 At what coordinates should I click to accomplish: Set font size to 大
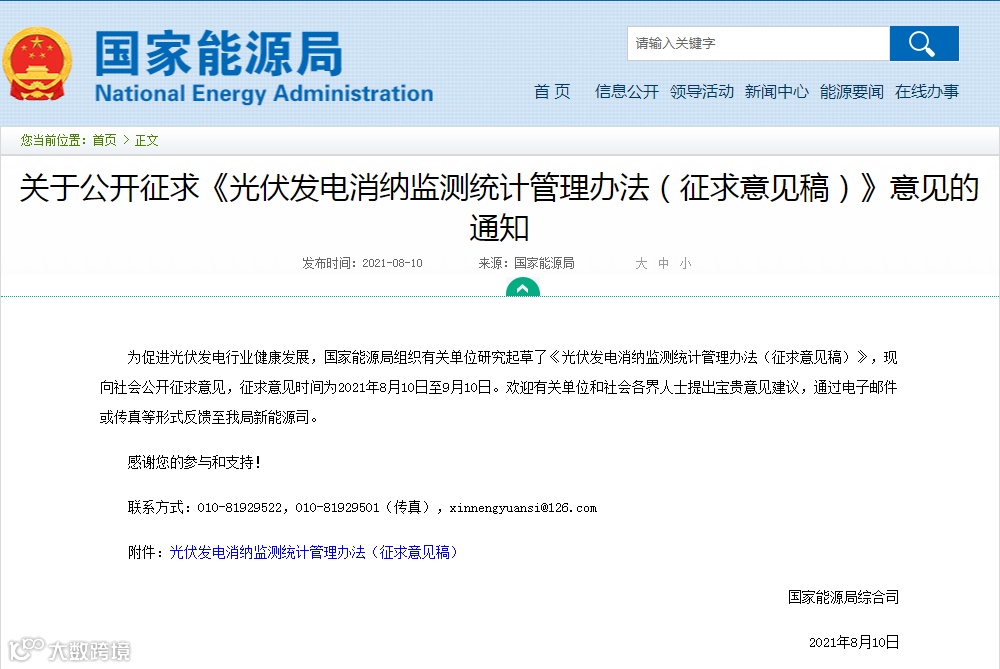[x=641, y=263]
